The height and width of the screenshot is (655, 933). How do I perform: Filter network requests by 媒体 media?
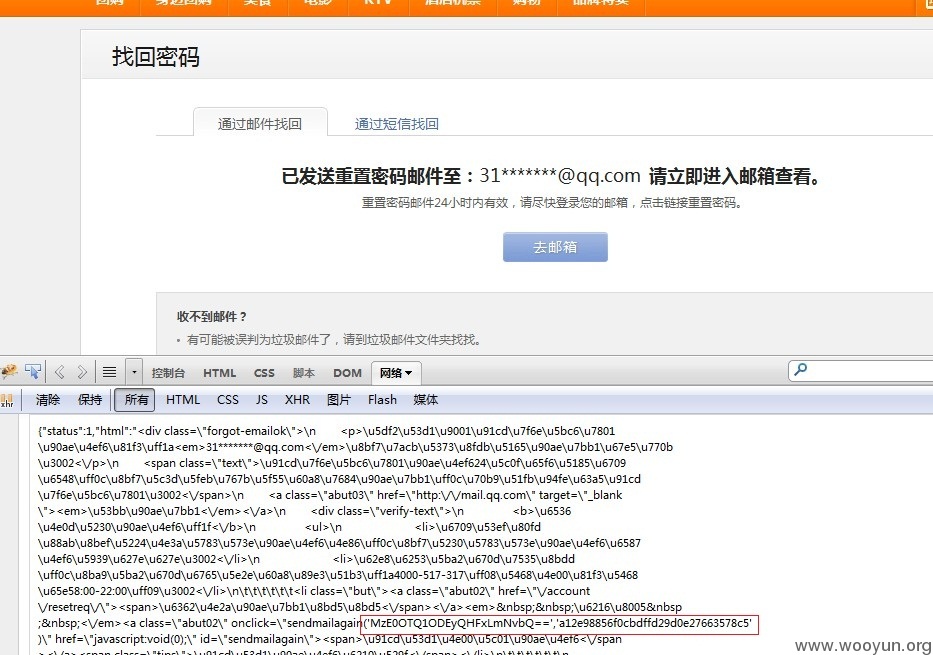point(425,400)
